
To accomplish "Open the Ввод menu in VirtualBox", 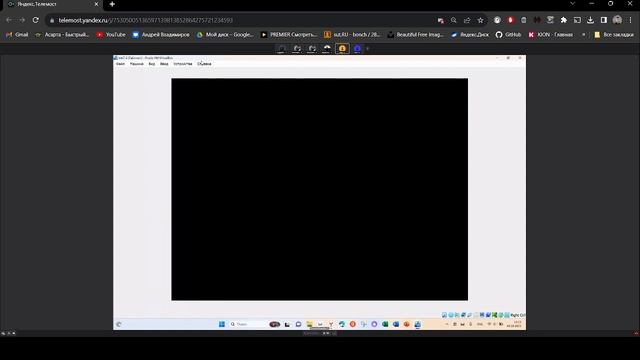I will (164, 64).
